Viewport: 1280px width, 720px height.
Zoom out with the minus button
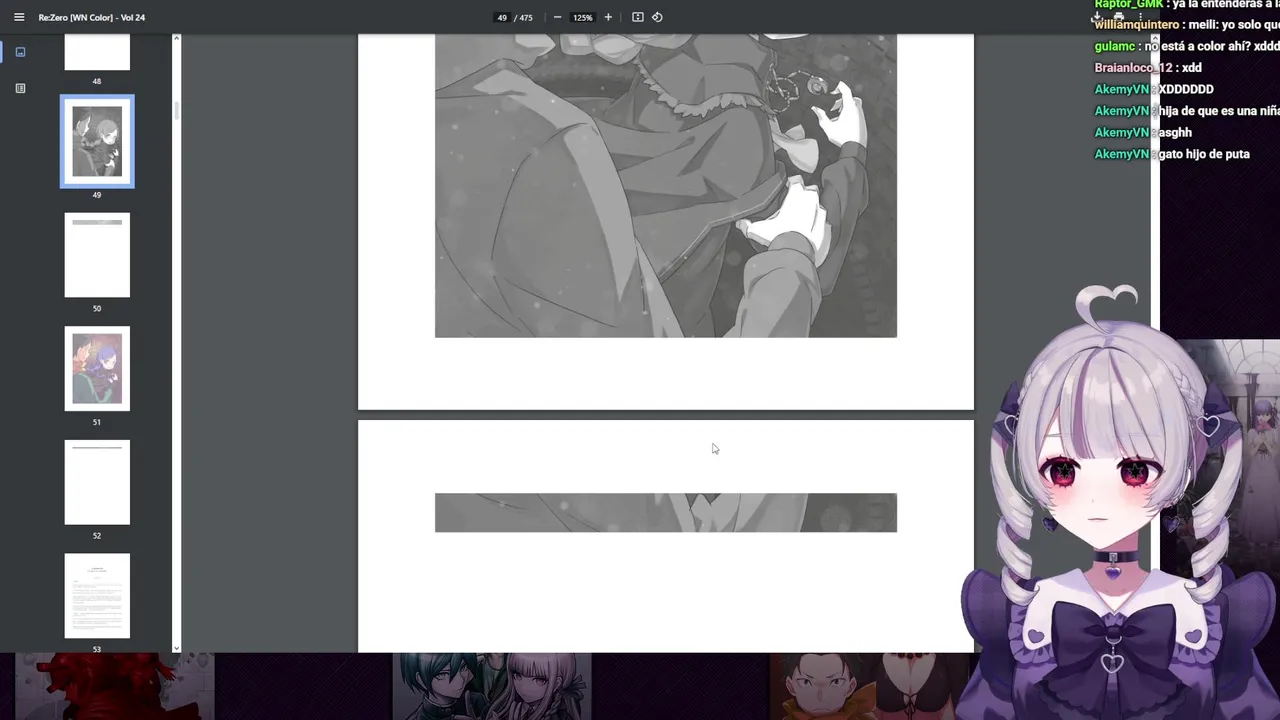[557, 17]
